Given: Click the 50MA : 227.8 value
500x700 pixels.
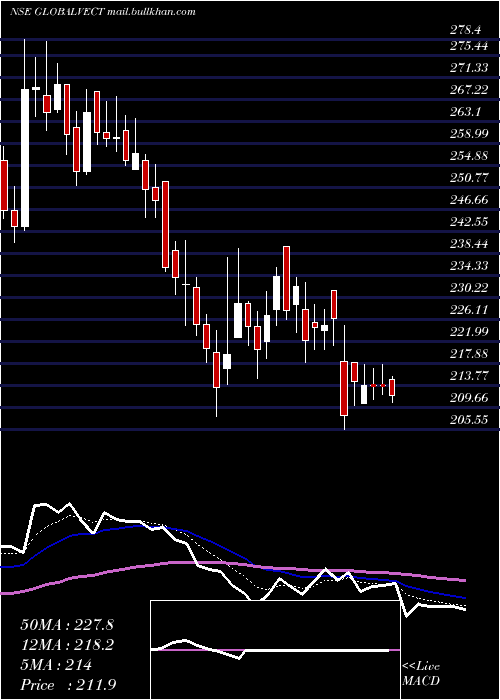Looking at the screenshot, I should point(67,625).
